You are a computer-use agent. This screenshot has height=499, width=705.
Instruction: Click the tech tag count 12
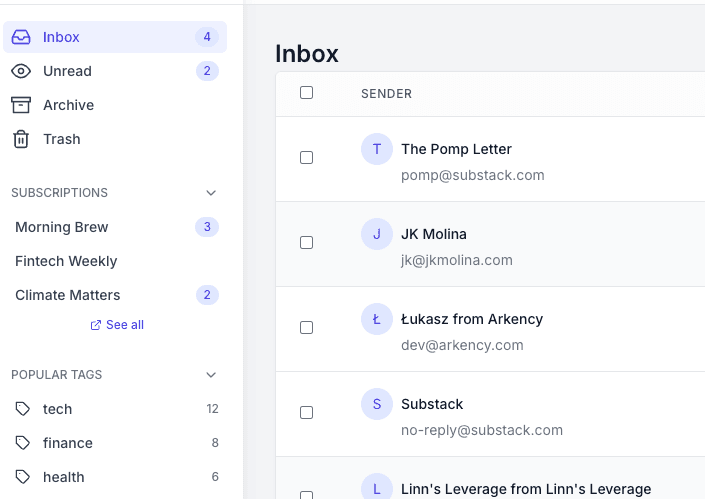tap(212, 409)
